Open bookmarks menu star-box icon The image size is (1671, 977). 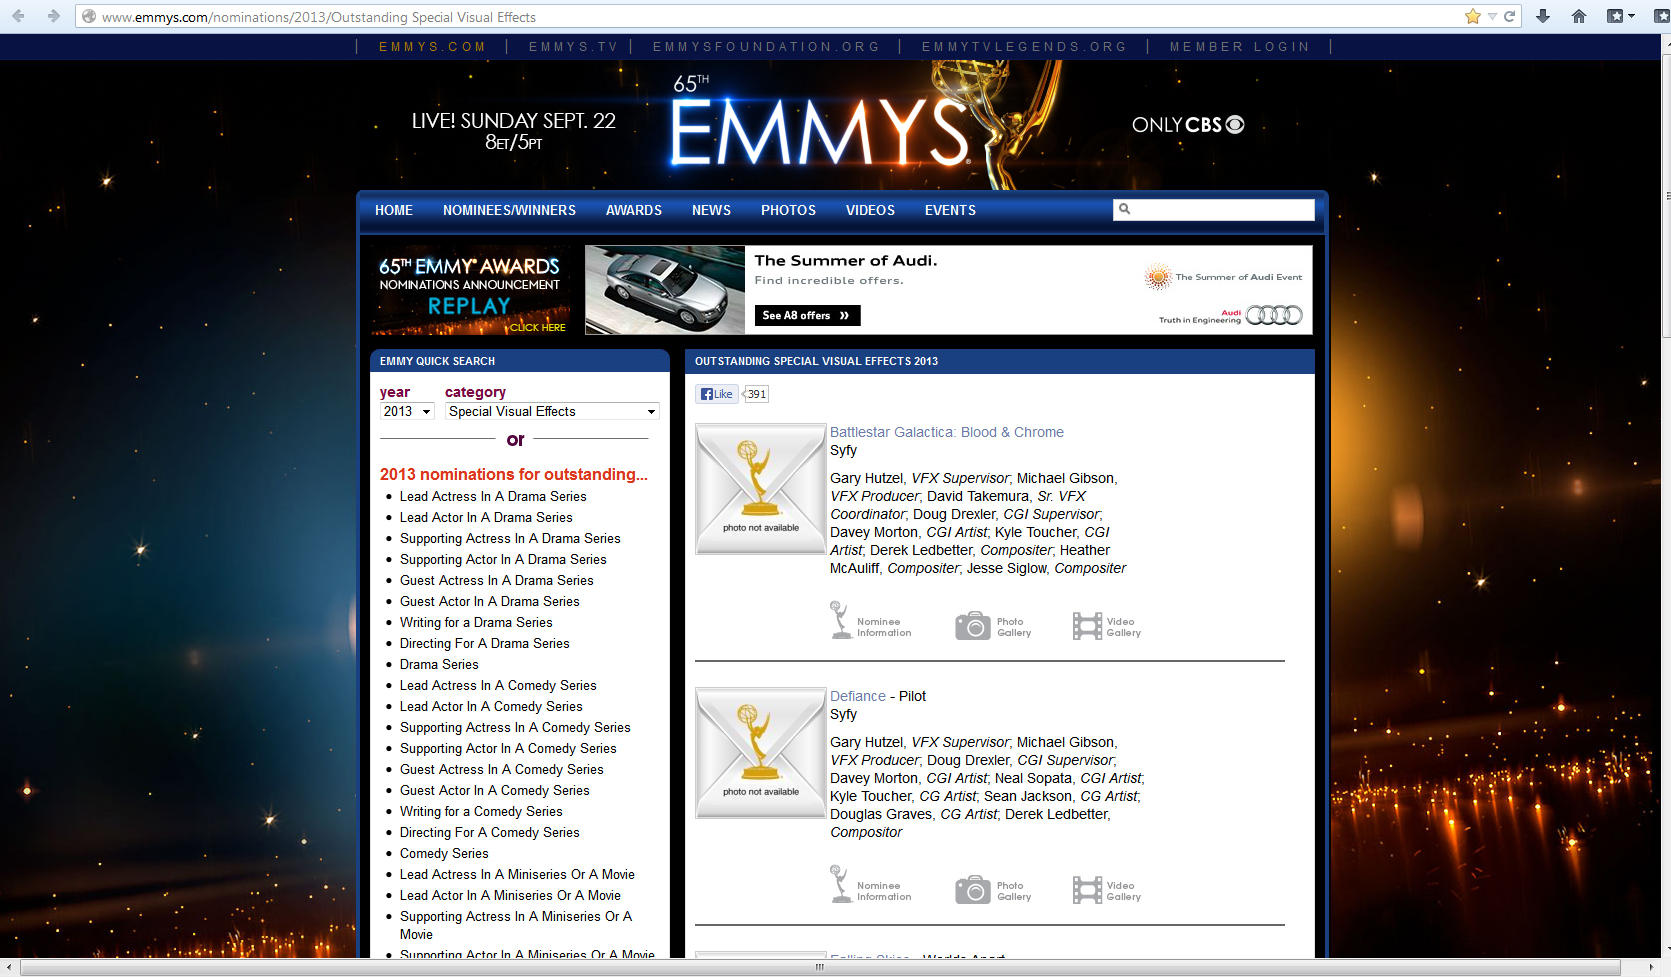point(1620,16)
